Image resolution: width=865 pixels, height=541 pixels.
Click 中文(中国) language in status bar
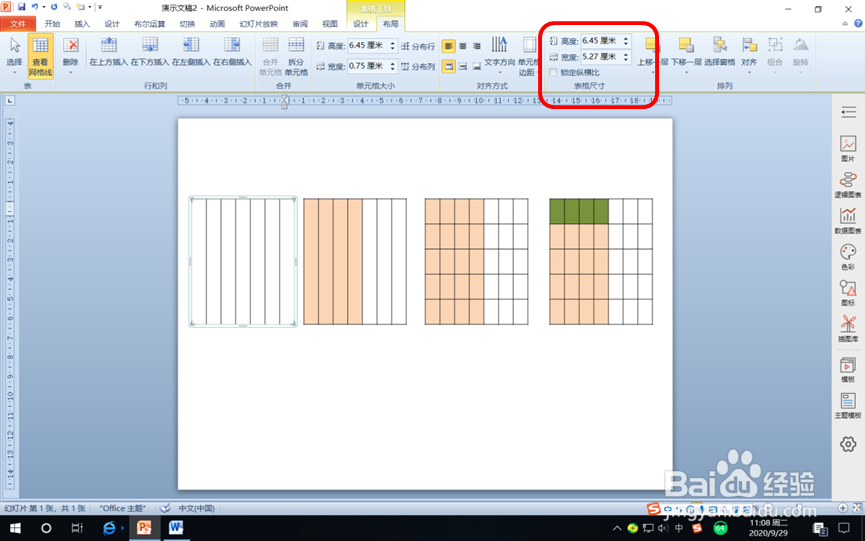(196, 508)
